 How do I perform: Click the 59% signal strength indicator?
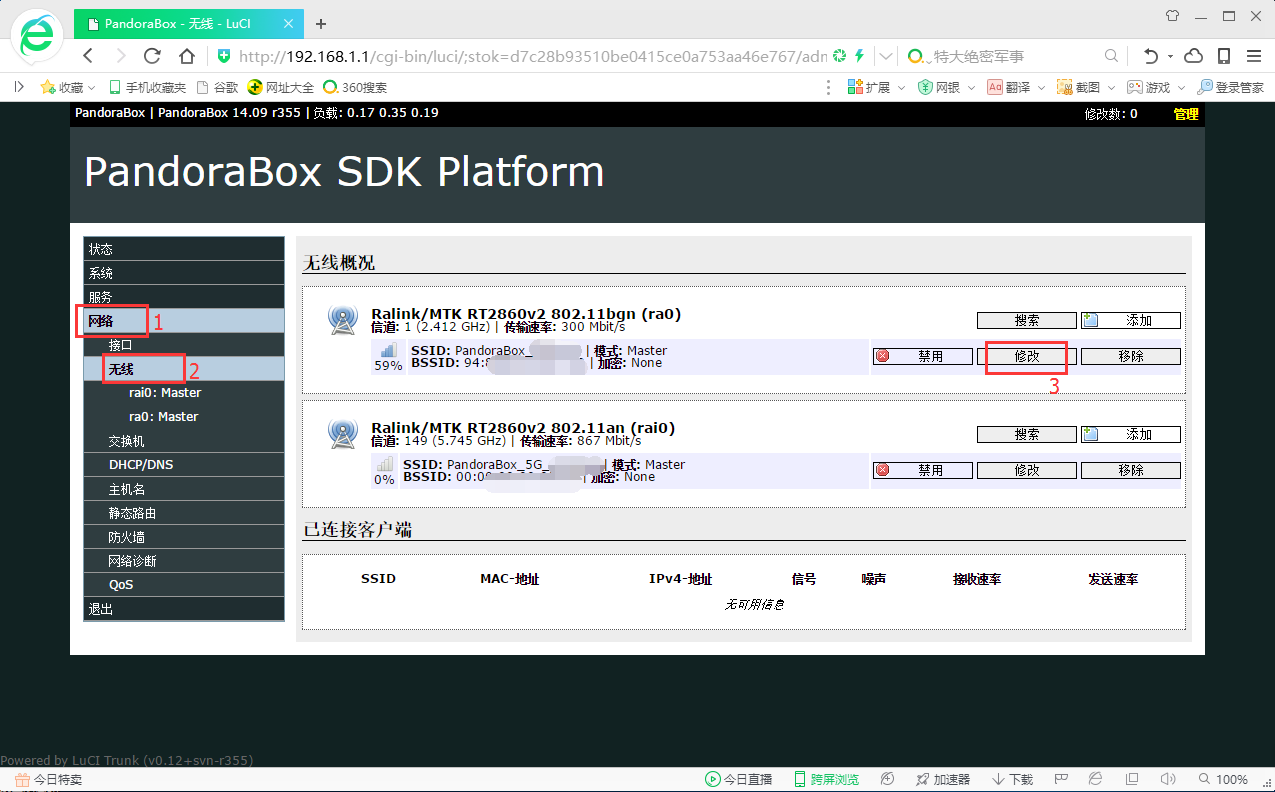(388, 357)
